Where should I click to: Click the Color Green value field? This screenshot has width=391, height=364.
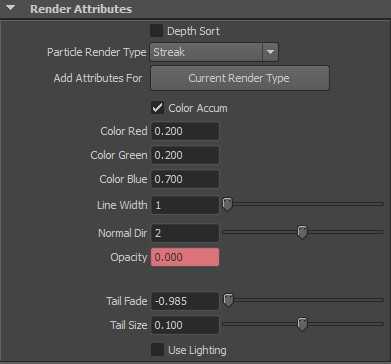pyautogui.click(x=185, y=155)
